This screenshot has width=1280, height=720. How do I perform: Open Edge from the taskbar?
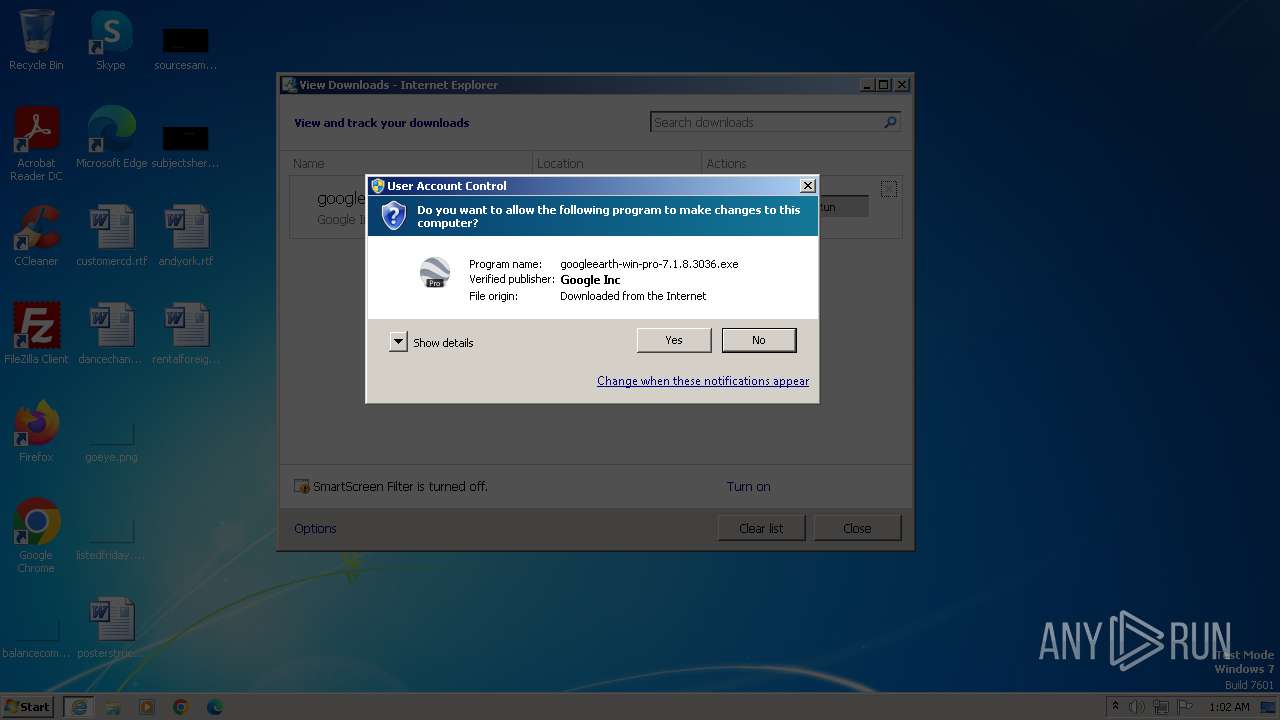pos(215,707)
